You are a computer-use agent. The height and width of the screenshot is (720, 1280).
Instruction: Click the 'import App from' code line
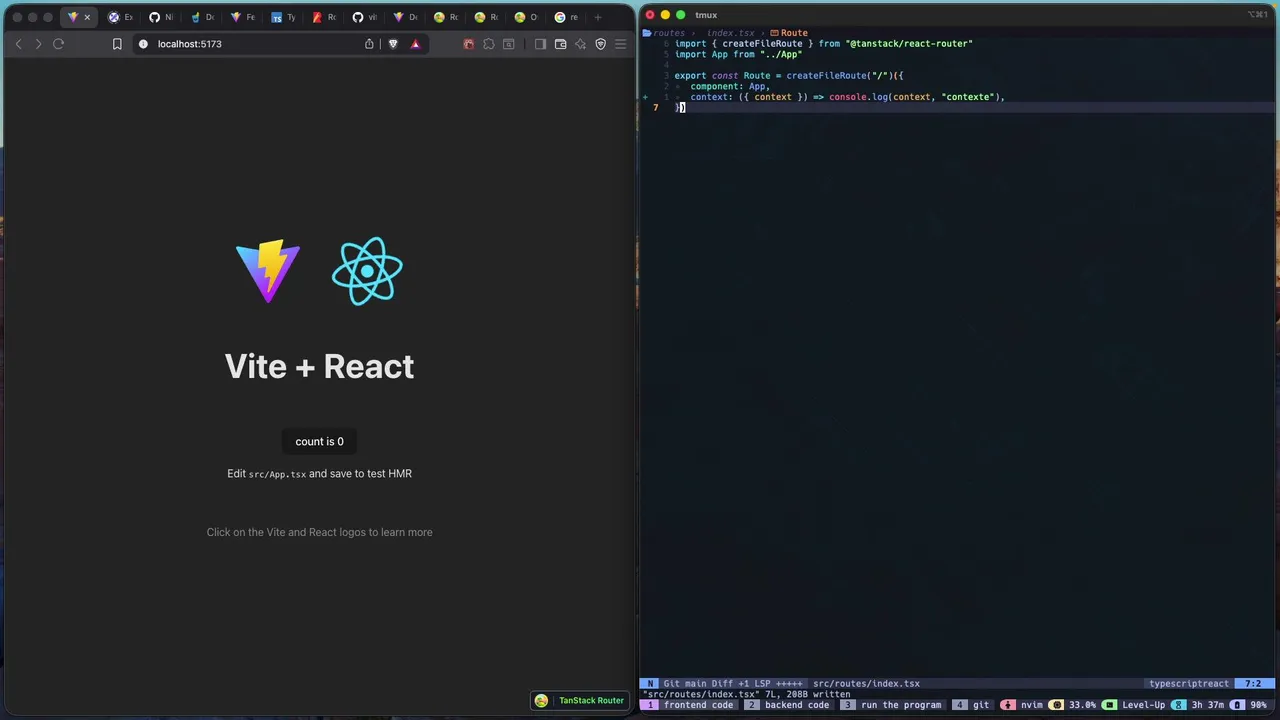pyautogui.click(x=738, y=55)
